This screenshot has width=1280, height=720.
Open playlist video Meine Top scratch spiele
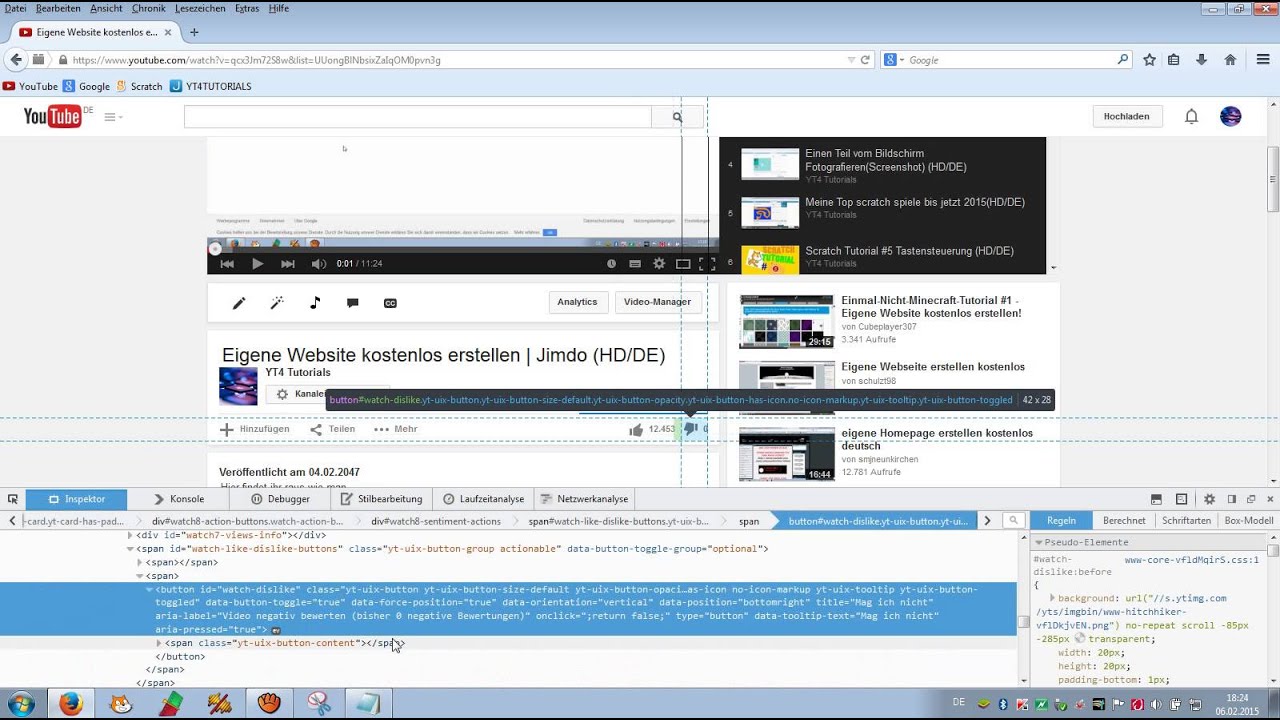[x=915, y=202]
